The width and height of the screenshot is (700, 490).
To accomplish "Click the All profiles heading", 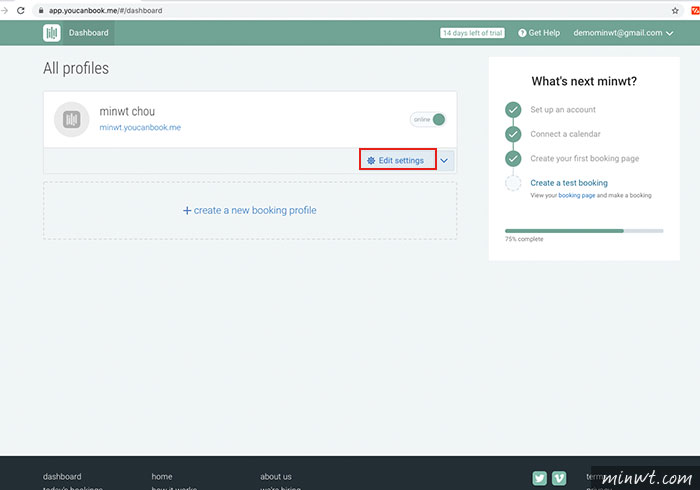I will (76, 68).
